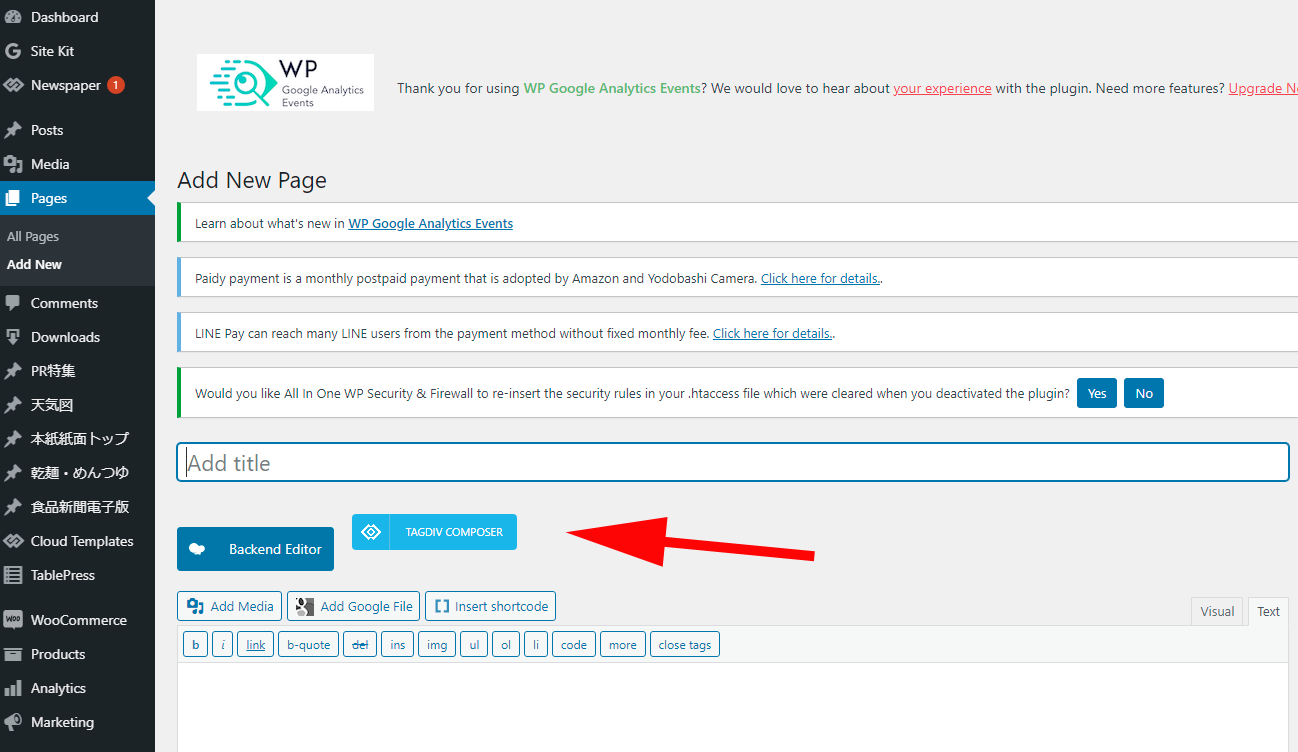Click the TablePress table icon
This screenshot has height=752, width=1298.
[13, 575]
